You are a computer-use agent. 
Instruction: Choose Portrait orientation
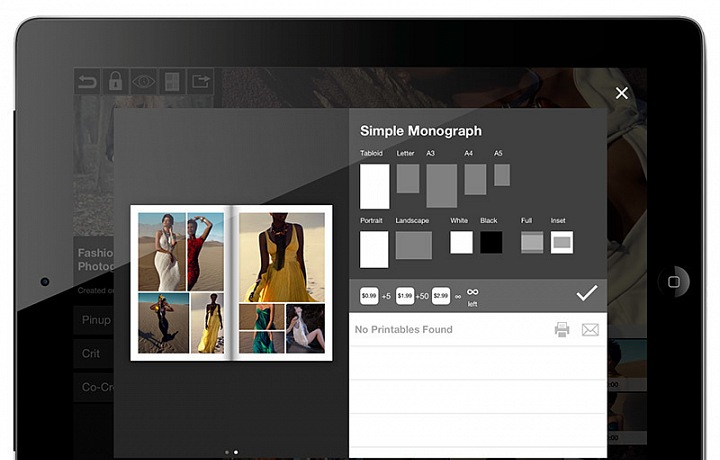(x=374, y=249)
